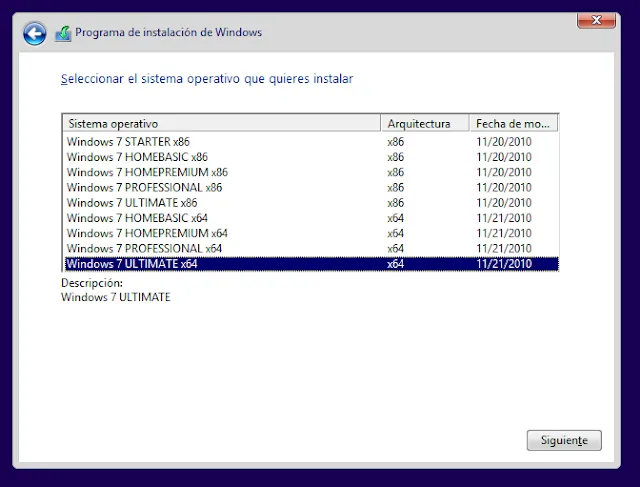Sort by Sistema operativo column header
640x487 pixels.
pyautogui.click(x=221, y=123)
